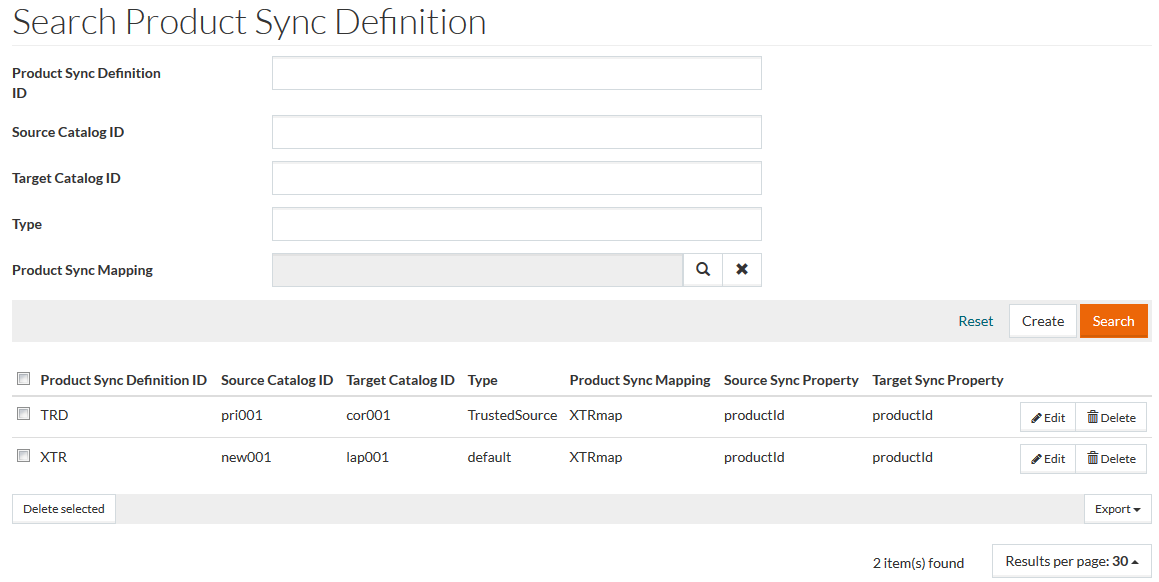Click the Create button
This screenshot has height=582, width=1159.
click(1042, 321)
